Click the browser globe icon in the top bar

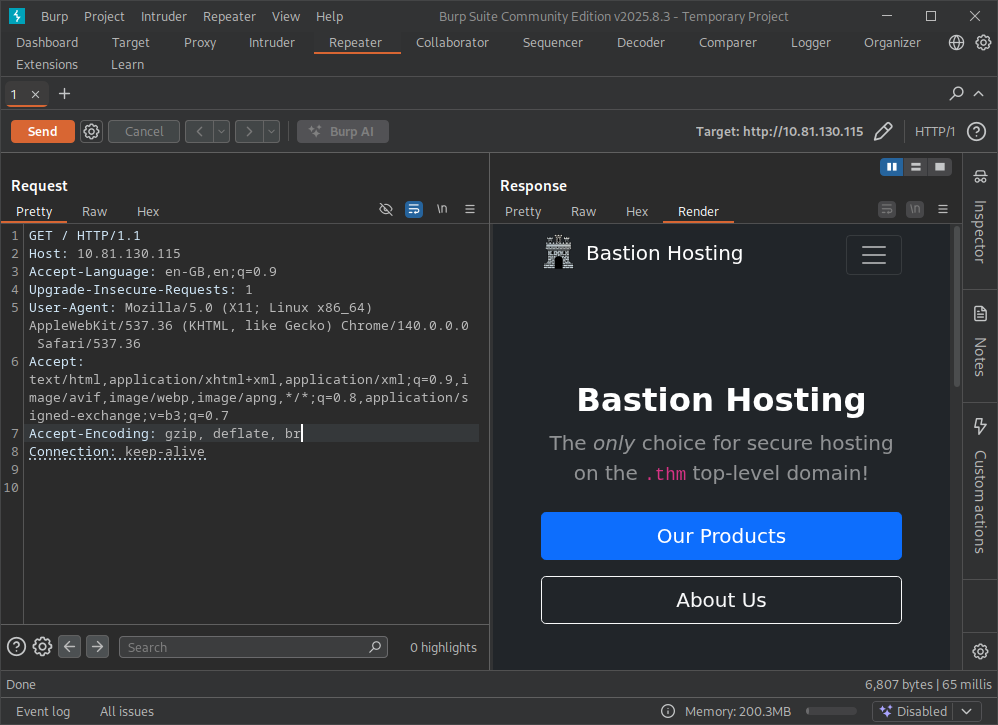(x=957, y=43)
